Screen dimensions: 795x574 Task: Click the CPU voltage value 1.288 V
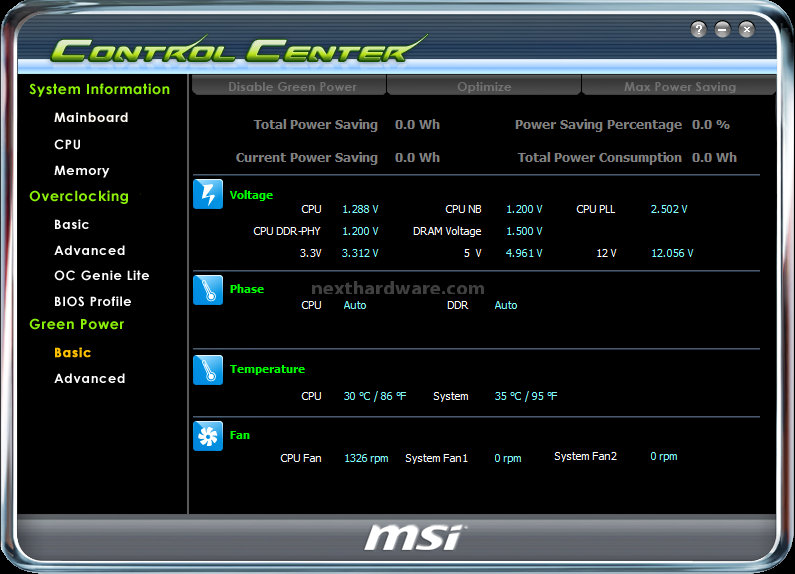360,209
